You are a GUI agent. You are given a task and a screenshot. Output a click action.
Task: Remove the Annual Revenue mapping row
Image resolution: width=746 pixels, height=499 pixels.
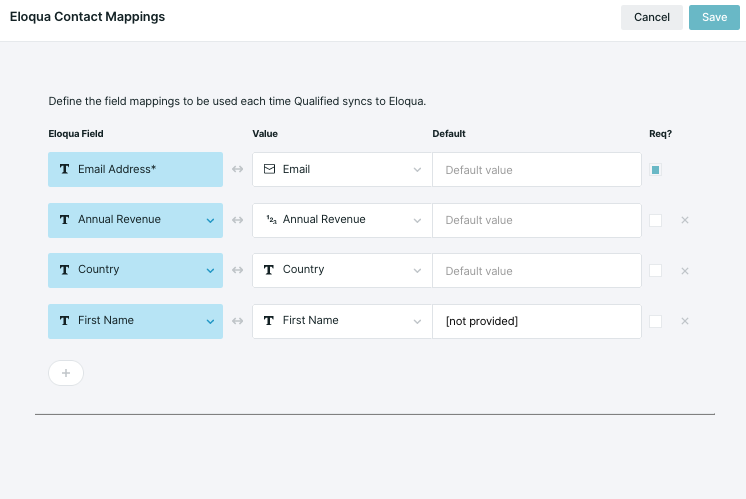coord(685,220)
